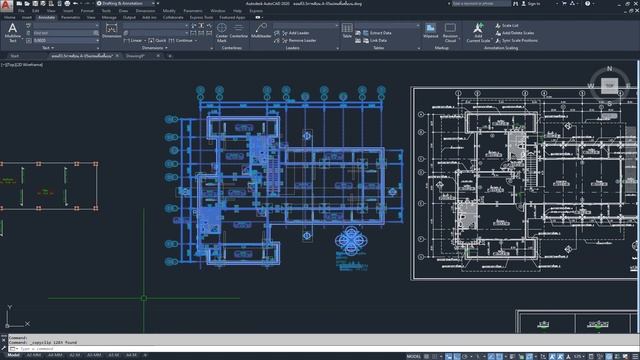Image resolution: width=640 pixels, height=360 pixels.
Task: Open the Linear dimension dropdown arrow
Action: 145,40
